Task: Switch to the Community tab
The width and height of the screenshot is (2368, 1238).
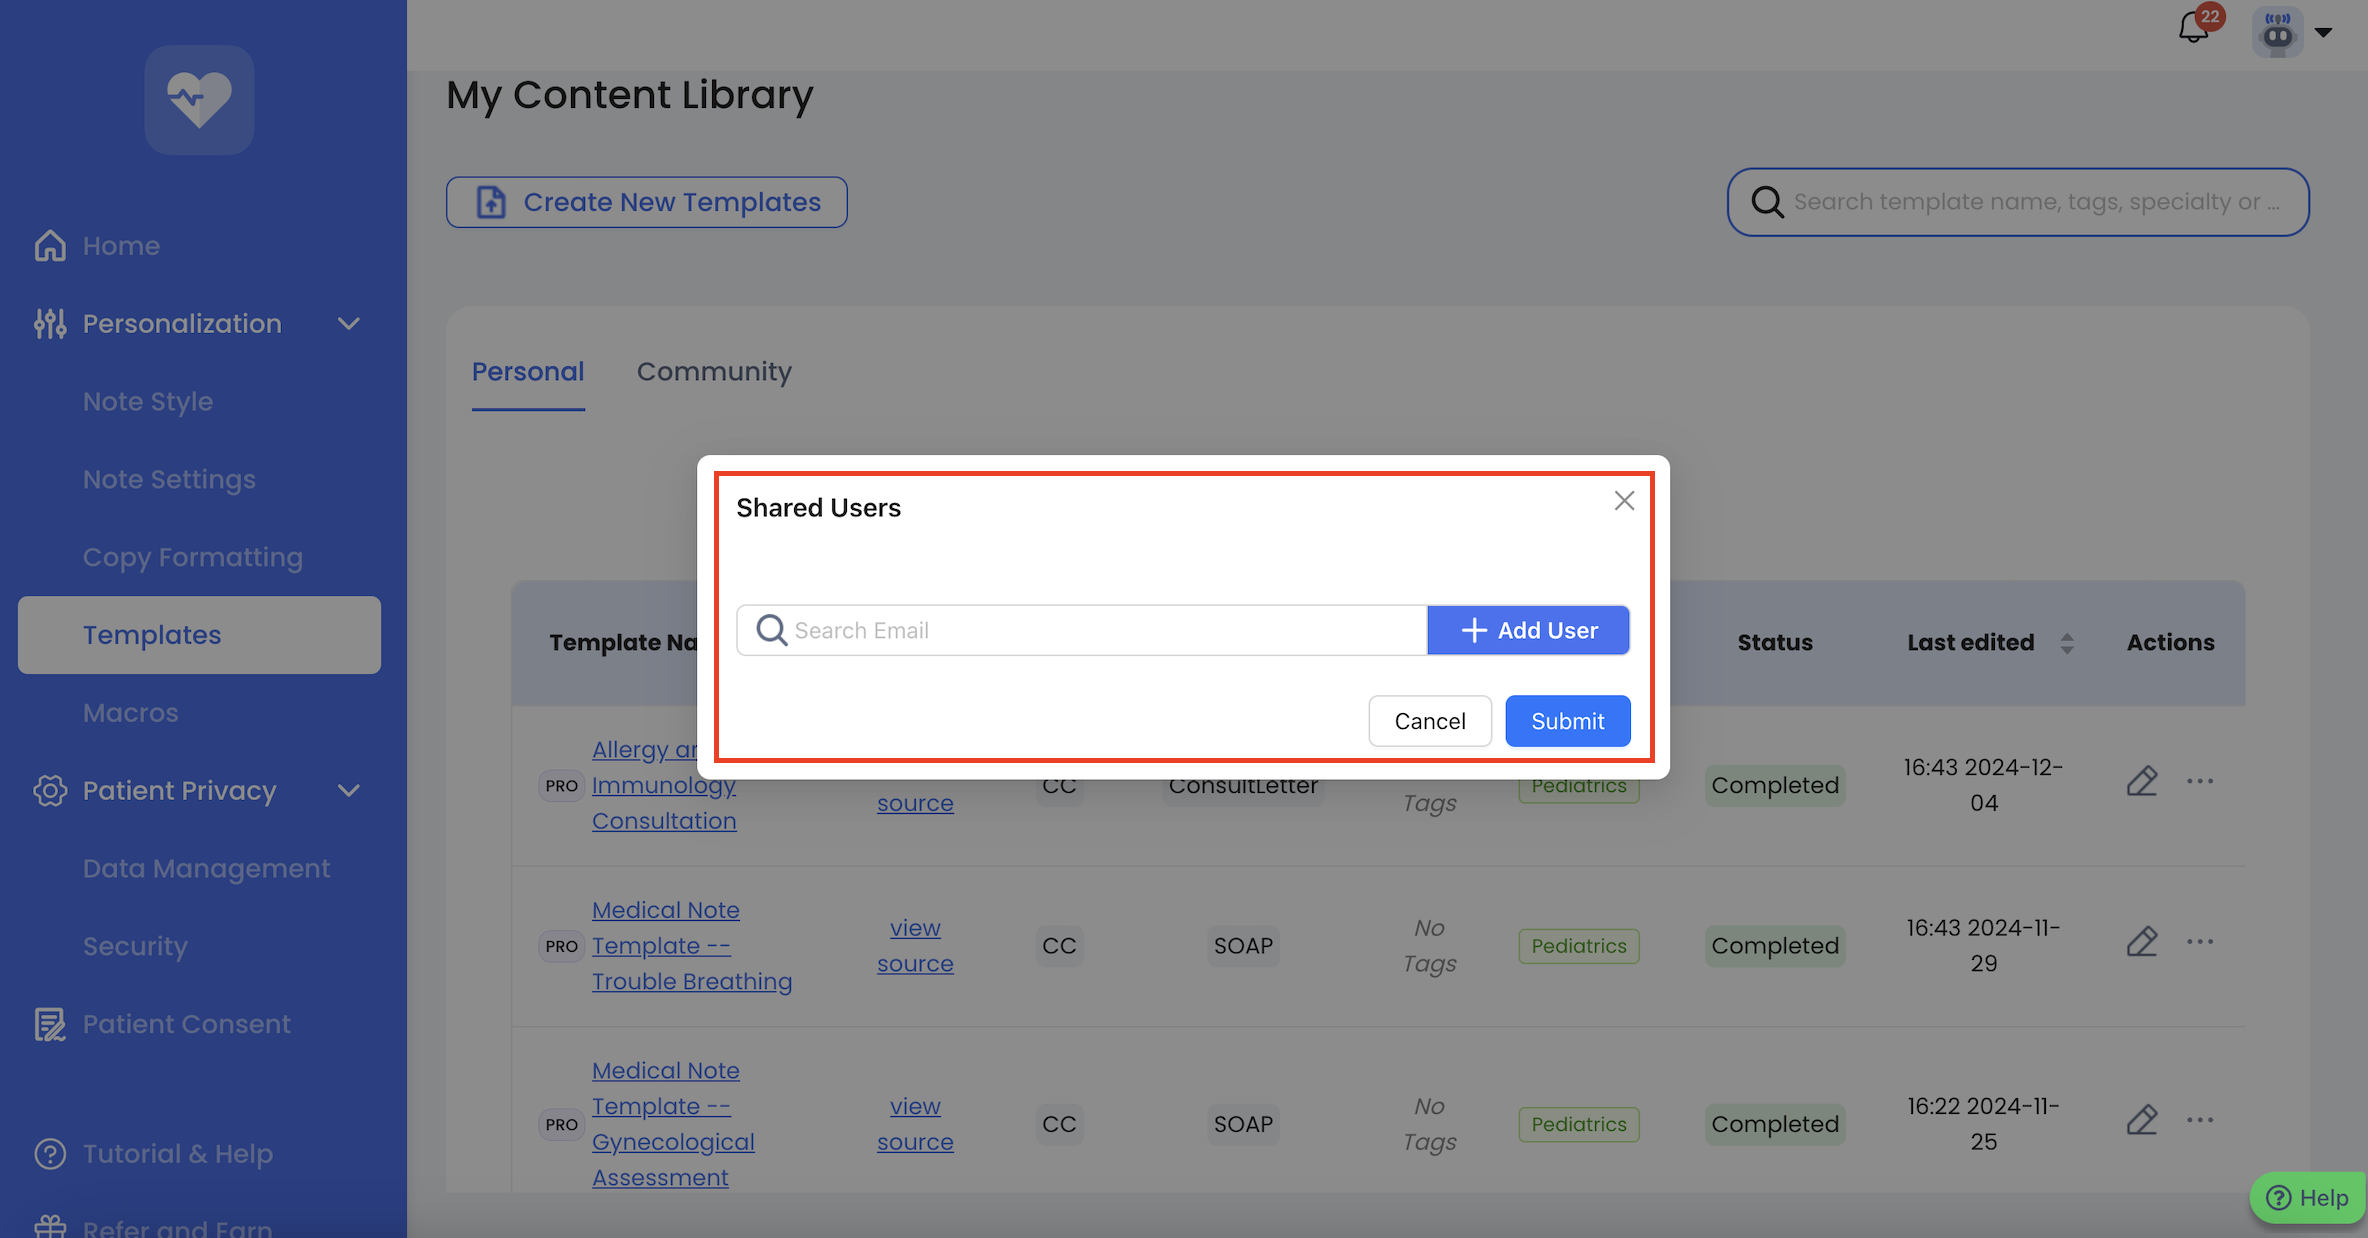Action: click(714, 372)
